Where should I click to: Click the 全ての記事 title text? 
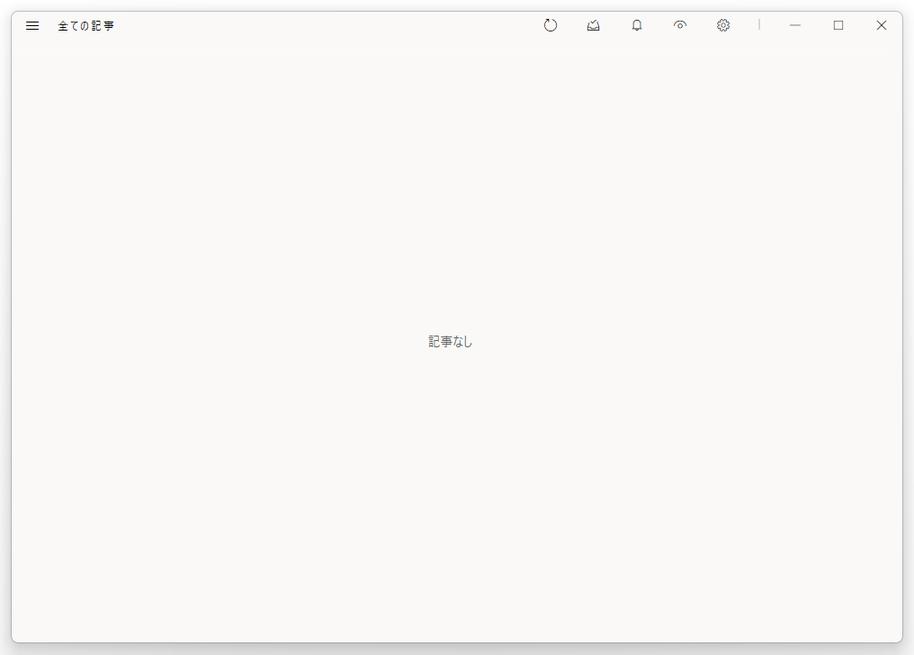(86, 26)
